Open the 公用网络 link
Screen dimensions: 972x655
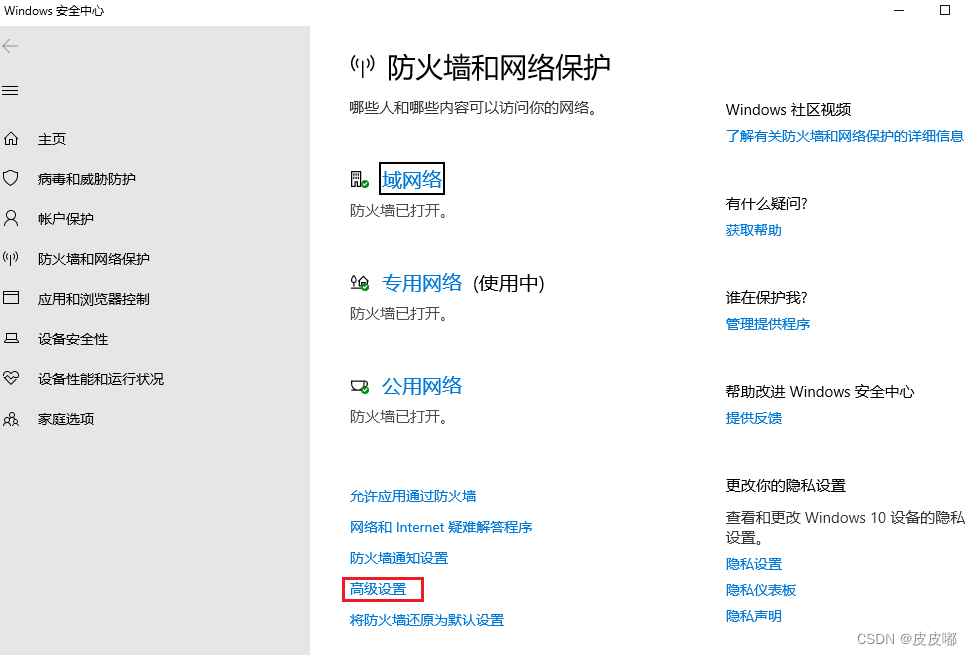[422, 386]
